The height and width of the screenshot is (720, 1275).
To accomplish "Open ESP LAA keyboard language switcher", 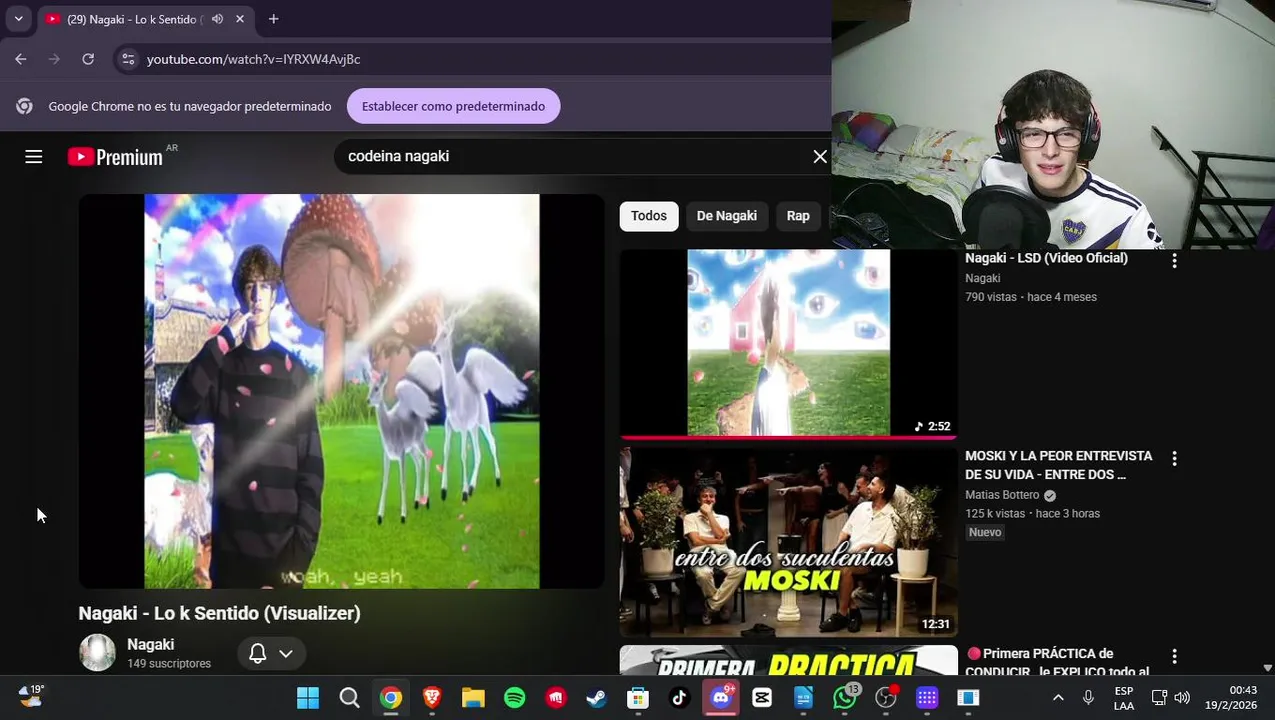I will [x=1124, y=698].
